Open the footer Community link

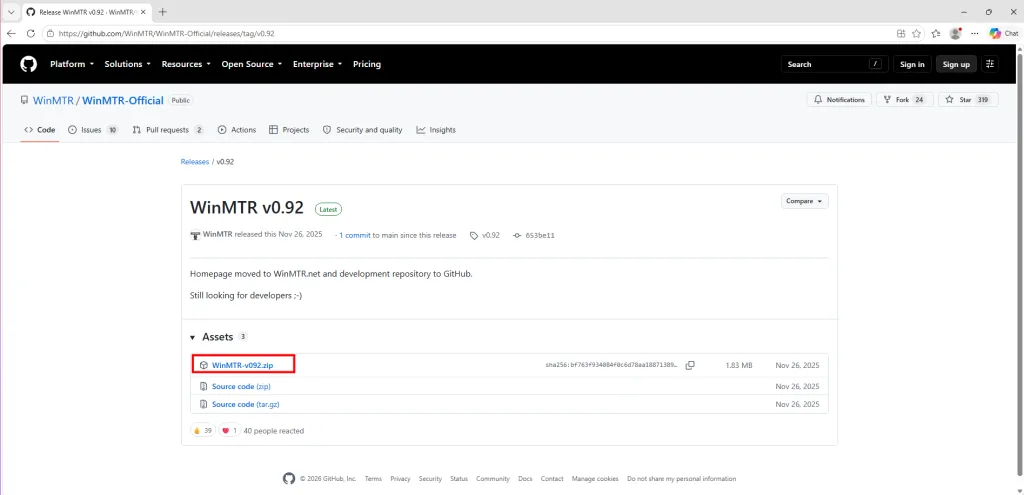point(493,479)
